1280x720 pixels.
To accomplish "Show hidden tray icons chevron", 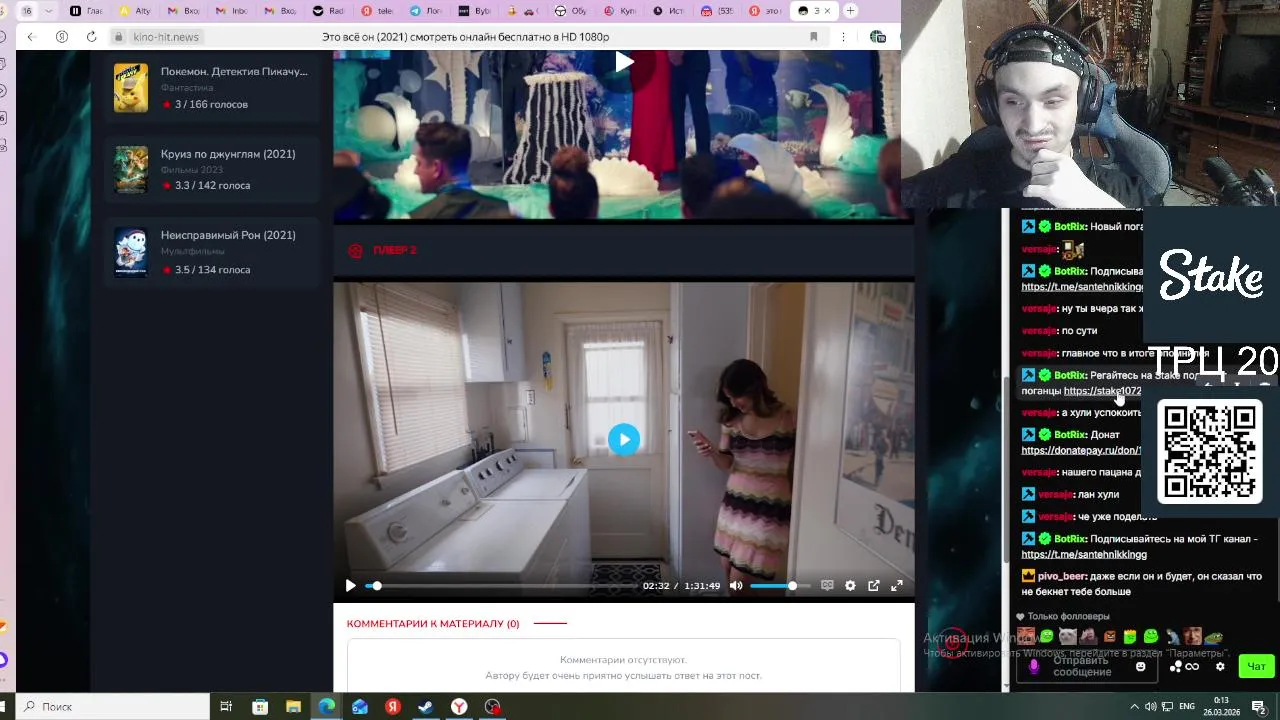I will (1134, 707).
